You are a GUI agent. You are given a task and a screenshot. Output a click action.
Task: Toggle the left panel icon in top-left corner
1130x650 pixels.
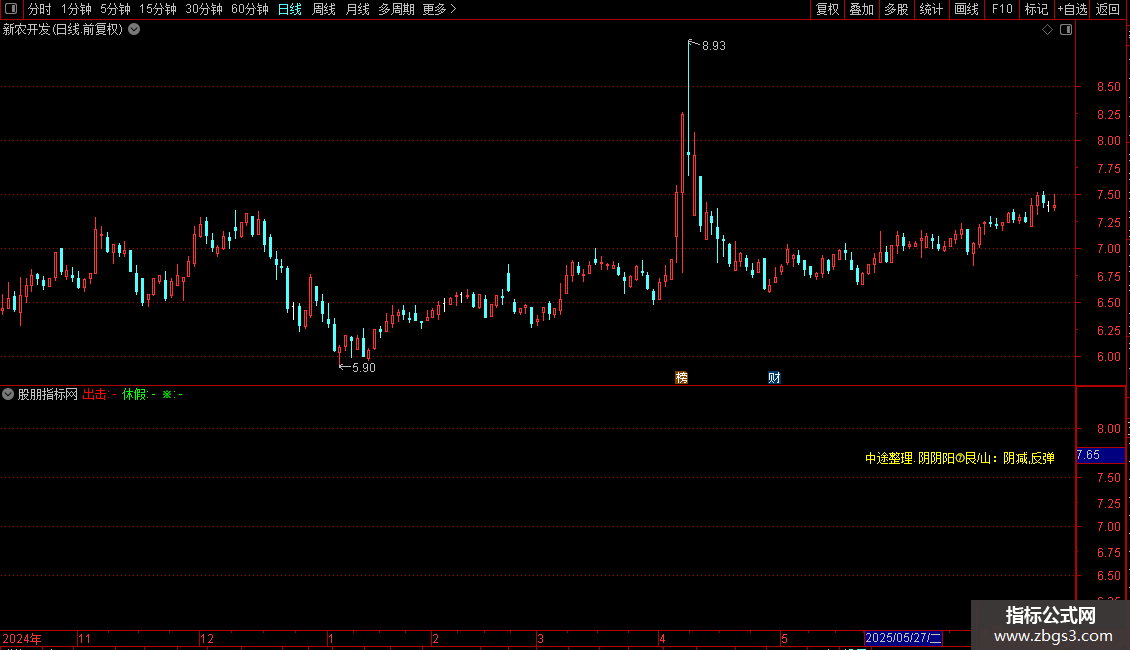tap(11, 9)
